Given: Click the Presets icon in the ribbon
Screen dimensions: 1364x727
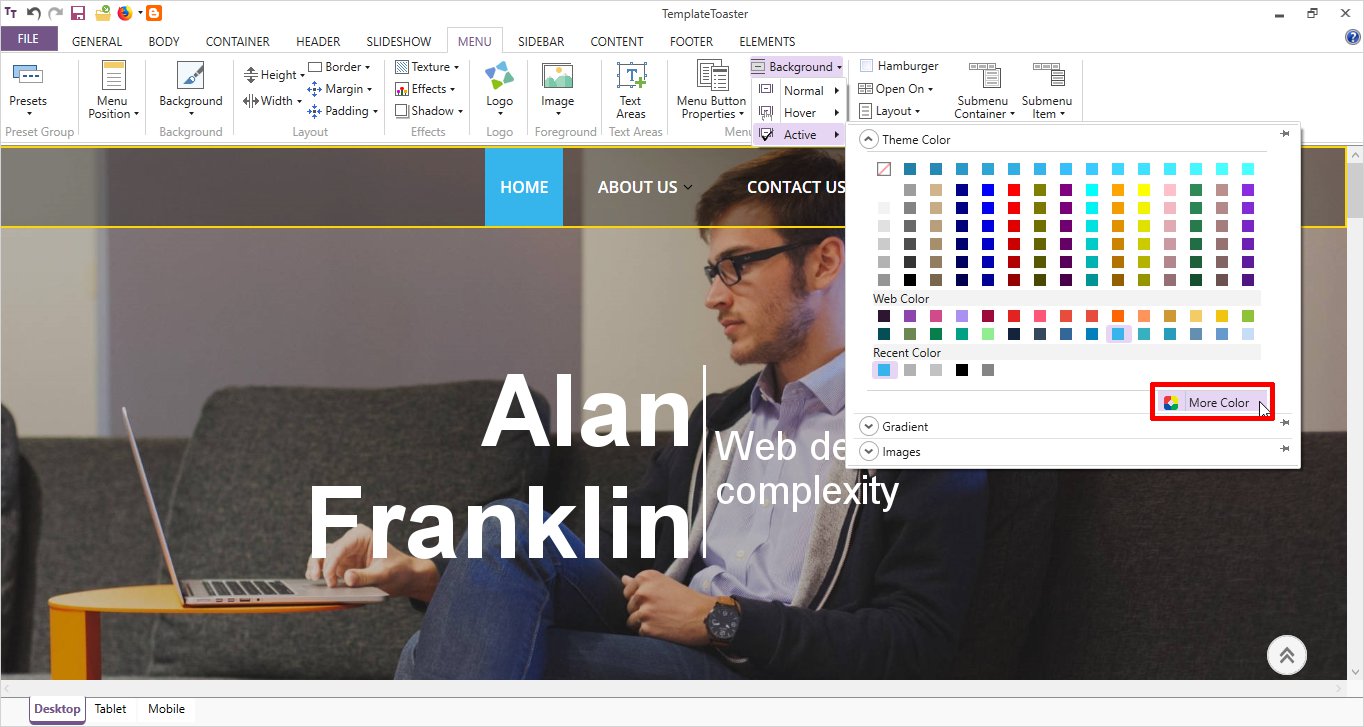Looking at the screenshot, I should (x=27, y=77).
